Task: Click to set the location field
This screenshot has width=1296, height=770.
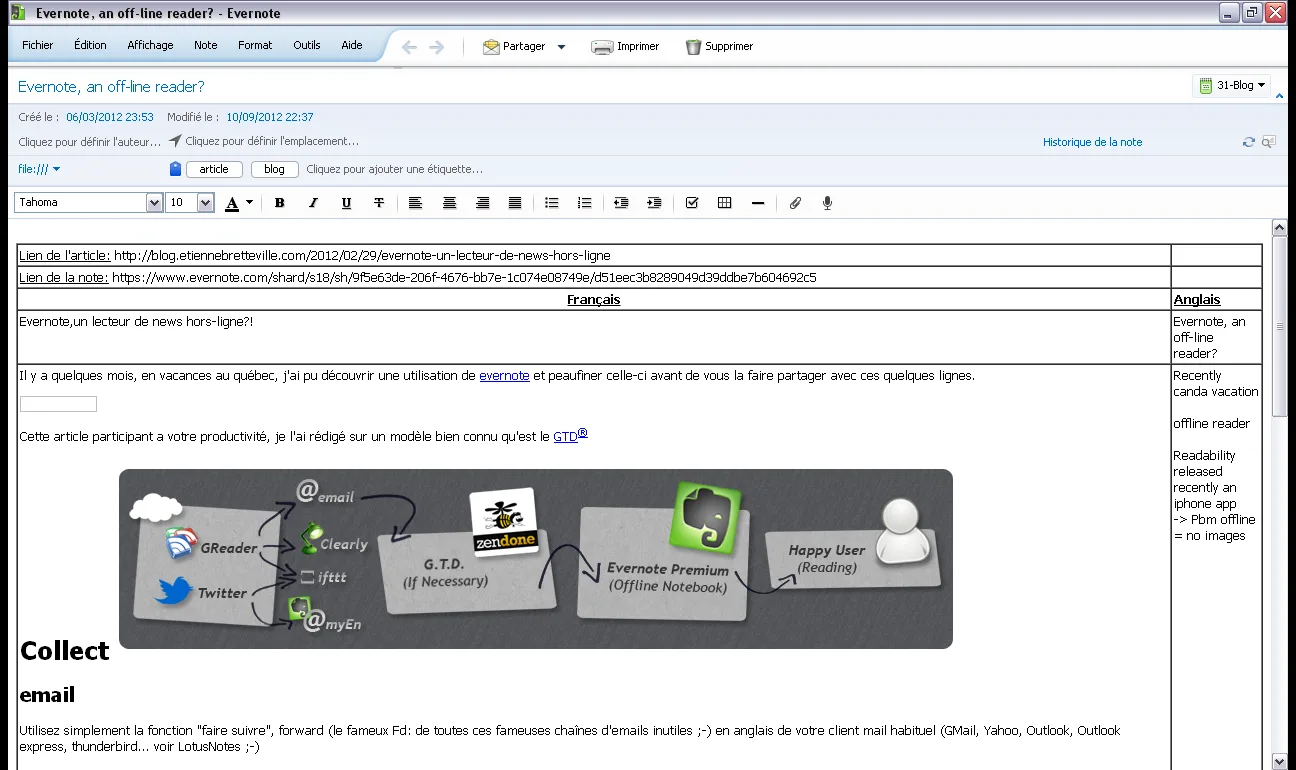Action: [x=271, y=142]
